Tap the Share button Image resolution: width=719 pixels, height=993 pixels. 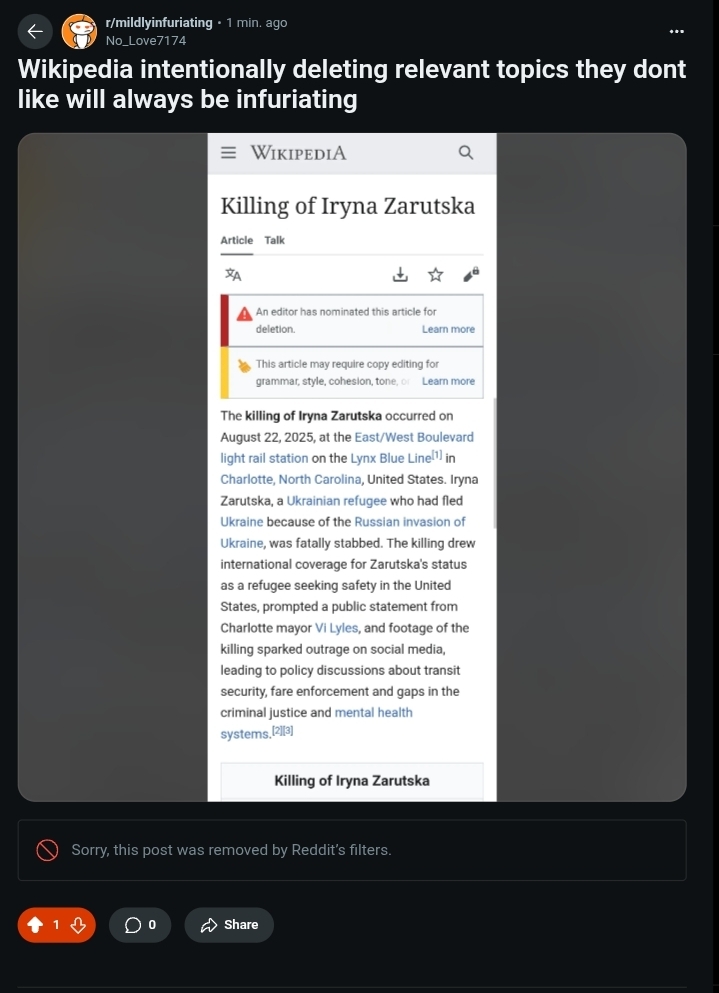click(230, 925)
